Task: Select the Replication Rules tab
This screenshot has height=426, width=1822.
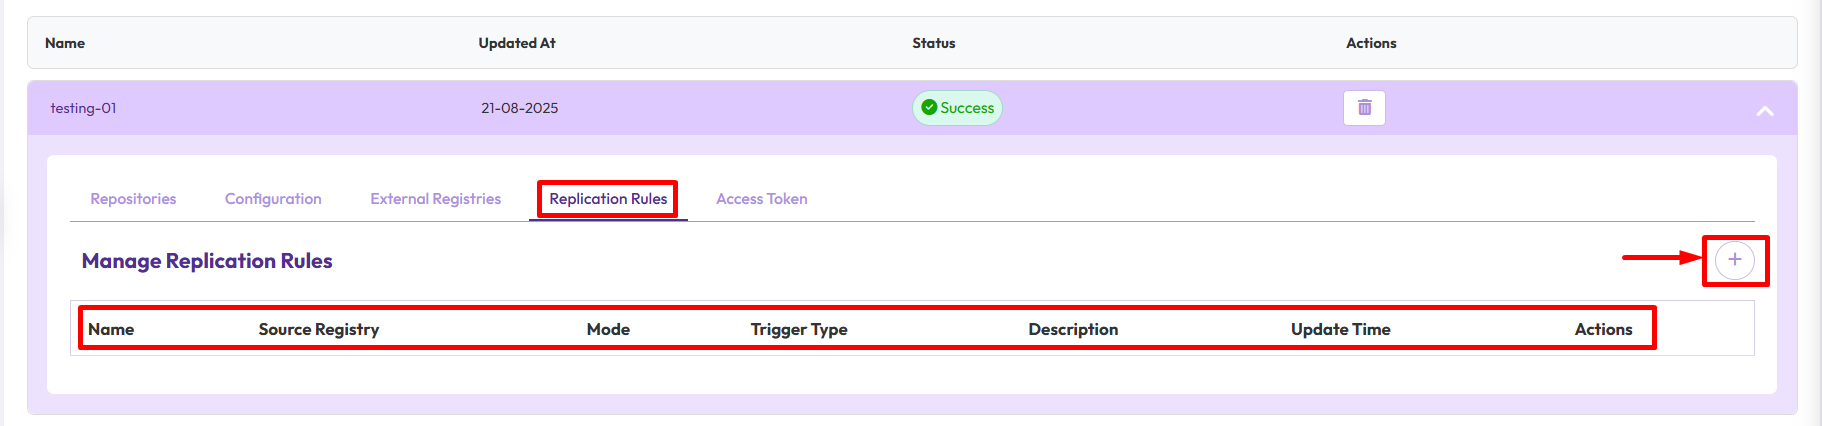Action: tap(608, 199)
